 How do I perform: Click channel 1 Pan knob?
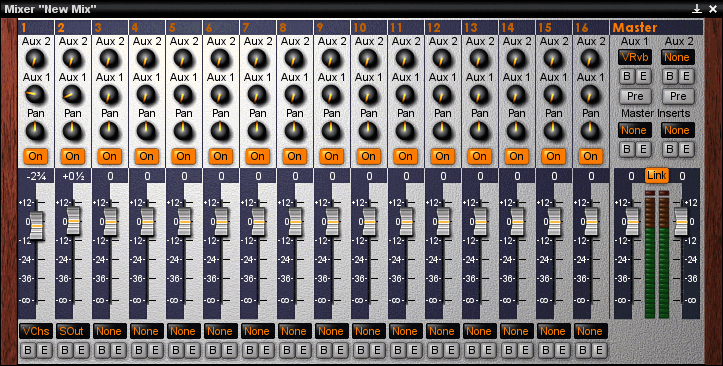pos(35,131)
